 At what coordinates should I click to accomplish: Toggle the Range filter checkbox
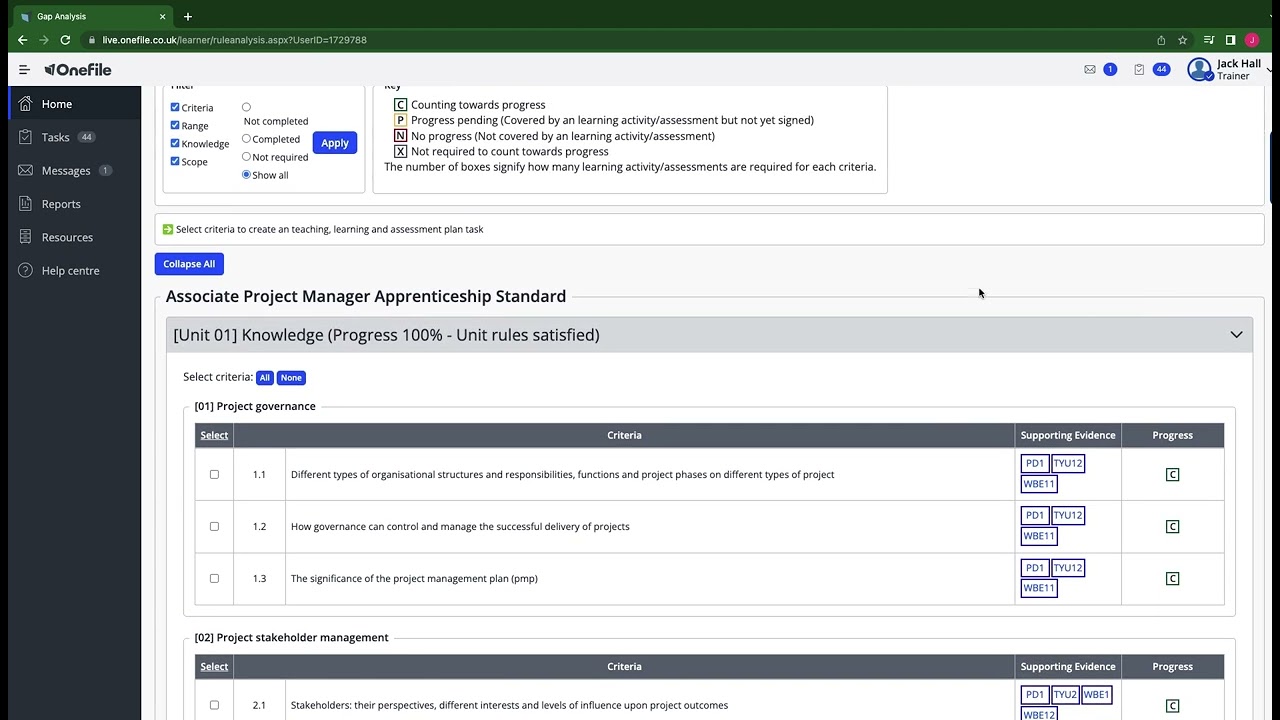point(175,125)
